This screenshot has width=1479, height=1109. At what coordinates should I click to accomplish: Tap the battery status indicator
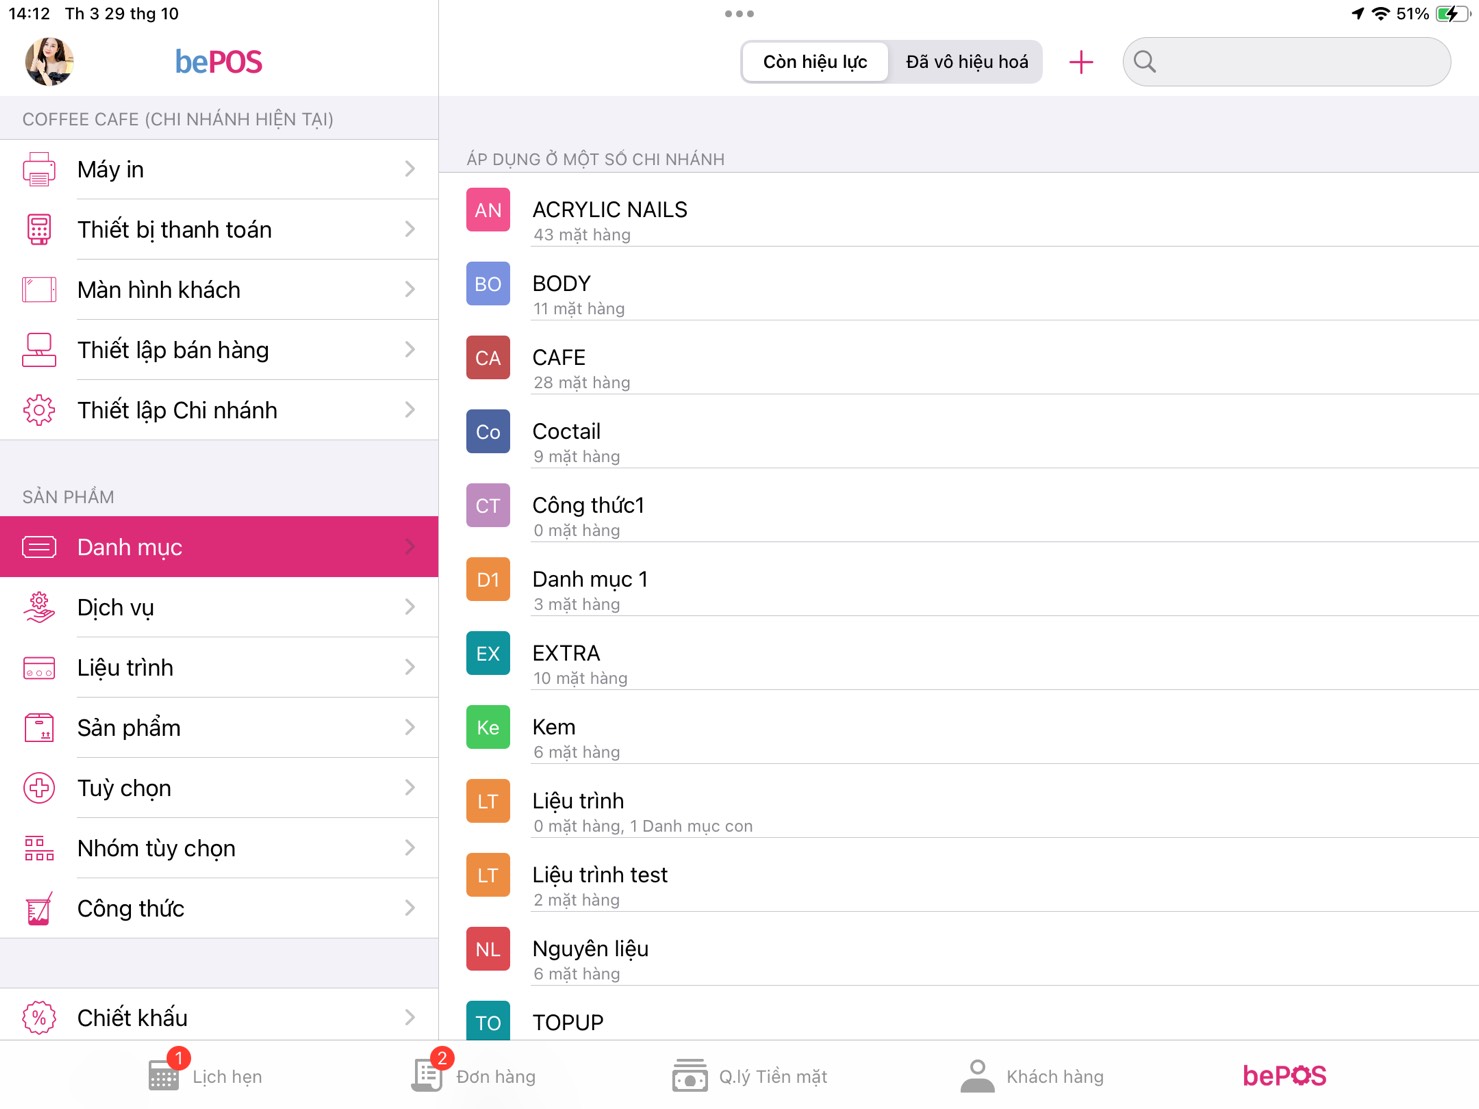click(x=1452, y=14)
